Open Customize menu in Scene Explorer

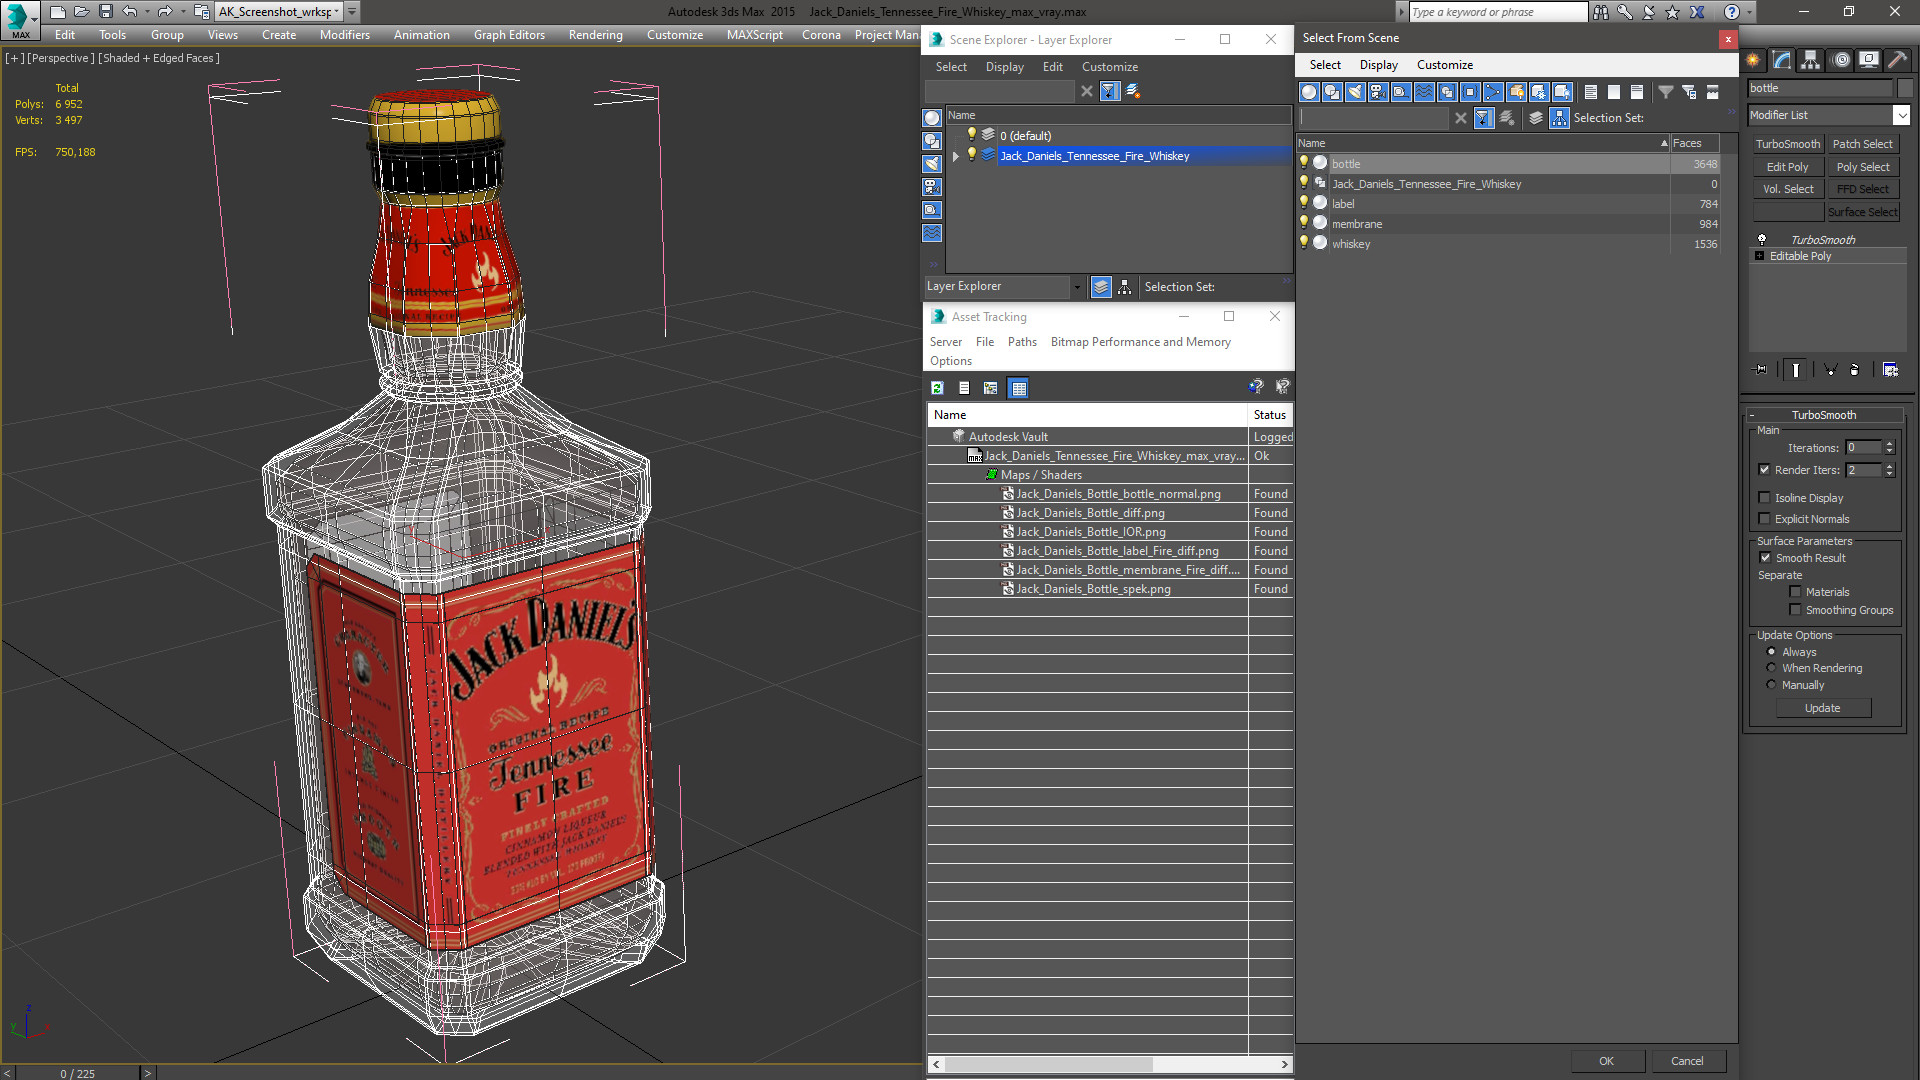[1109, 67]
